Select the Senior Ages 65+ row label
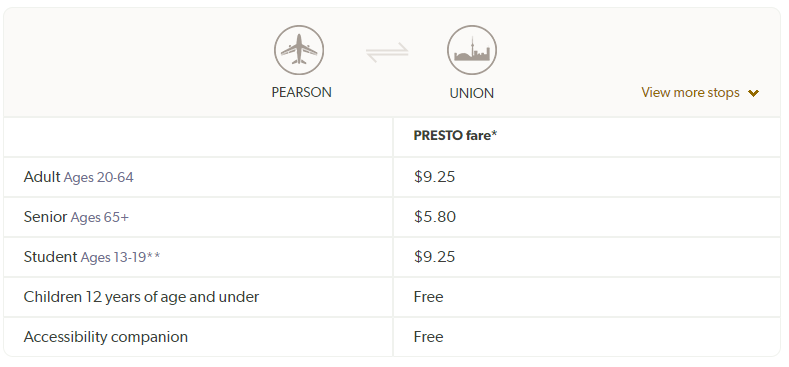 (76, 217)
